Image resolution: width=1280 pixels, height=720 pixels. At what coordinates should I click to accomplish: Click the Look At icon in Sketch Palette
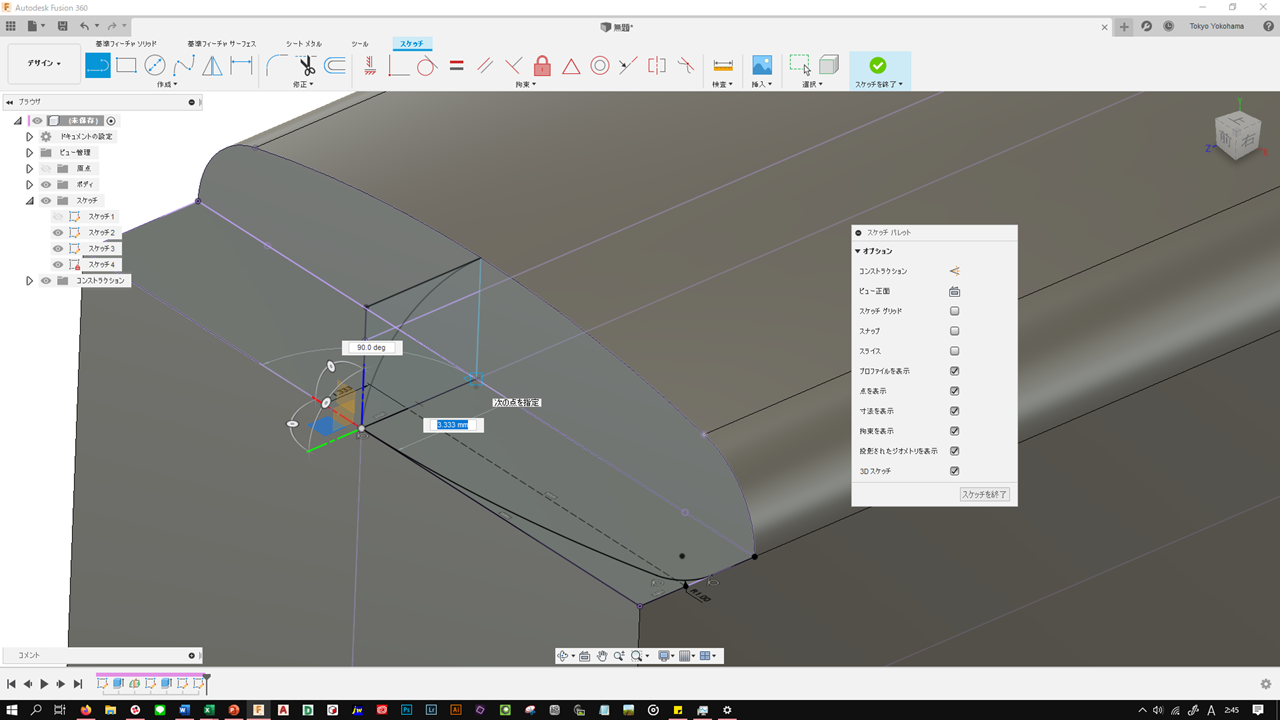tap(954, 291)
